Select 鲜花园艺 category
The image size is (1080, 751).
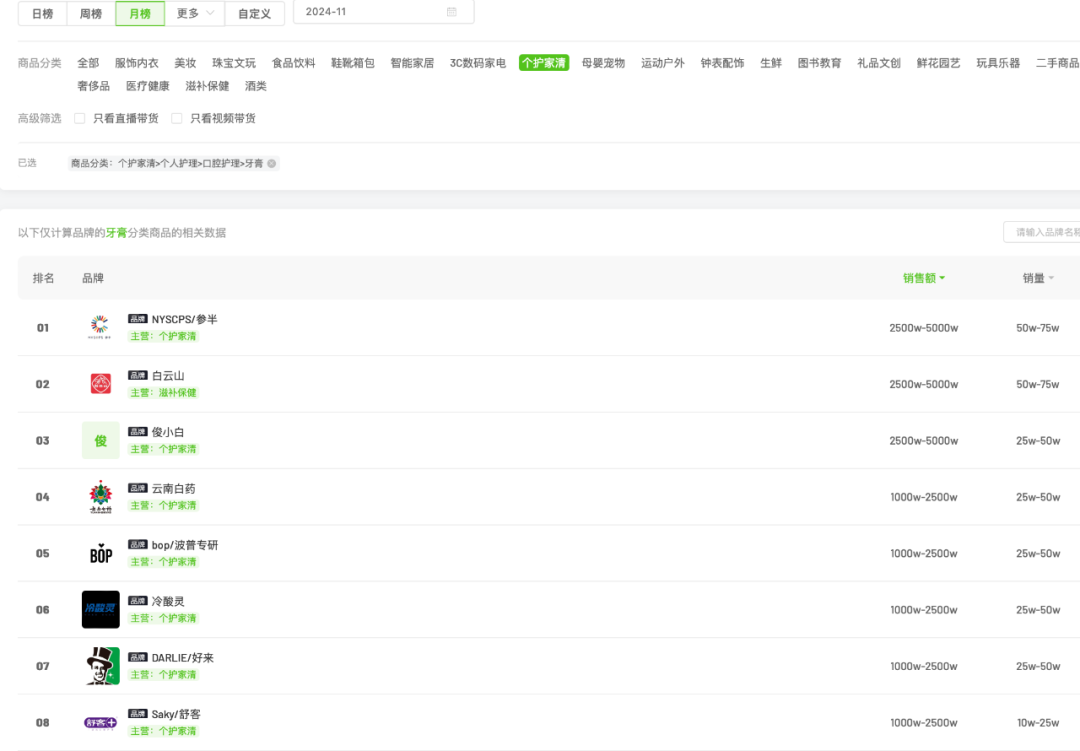(938, 63)
